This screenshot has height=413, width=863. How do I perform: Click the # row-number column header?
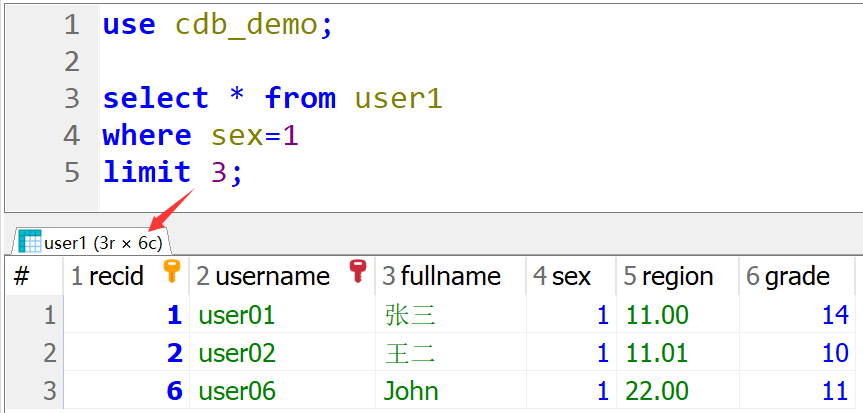click(x=22, y=277)
